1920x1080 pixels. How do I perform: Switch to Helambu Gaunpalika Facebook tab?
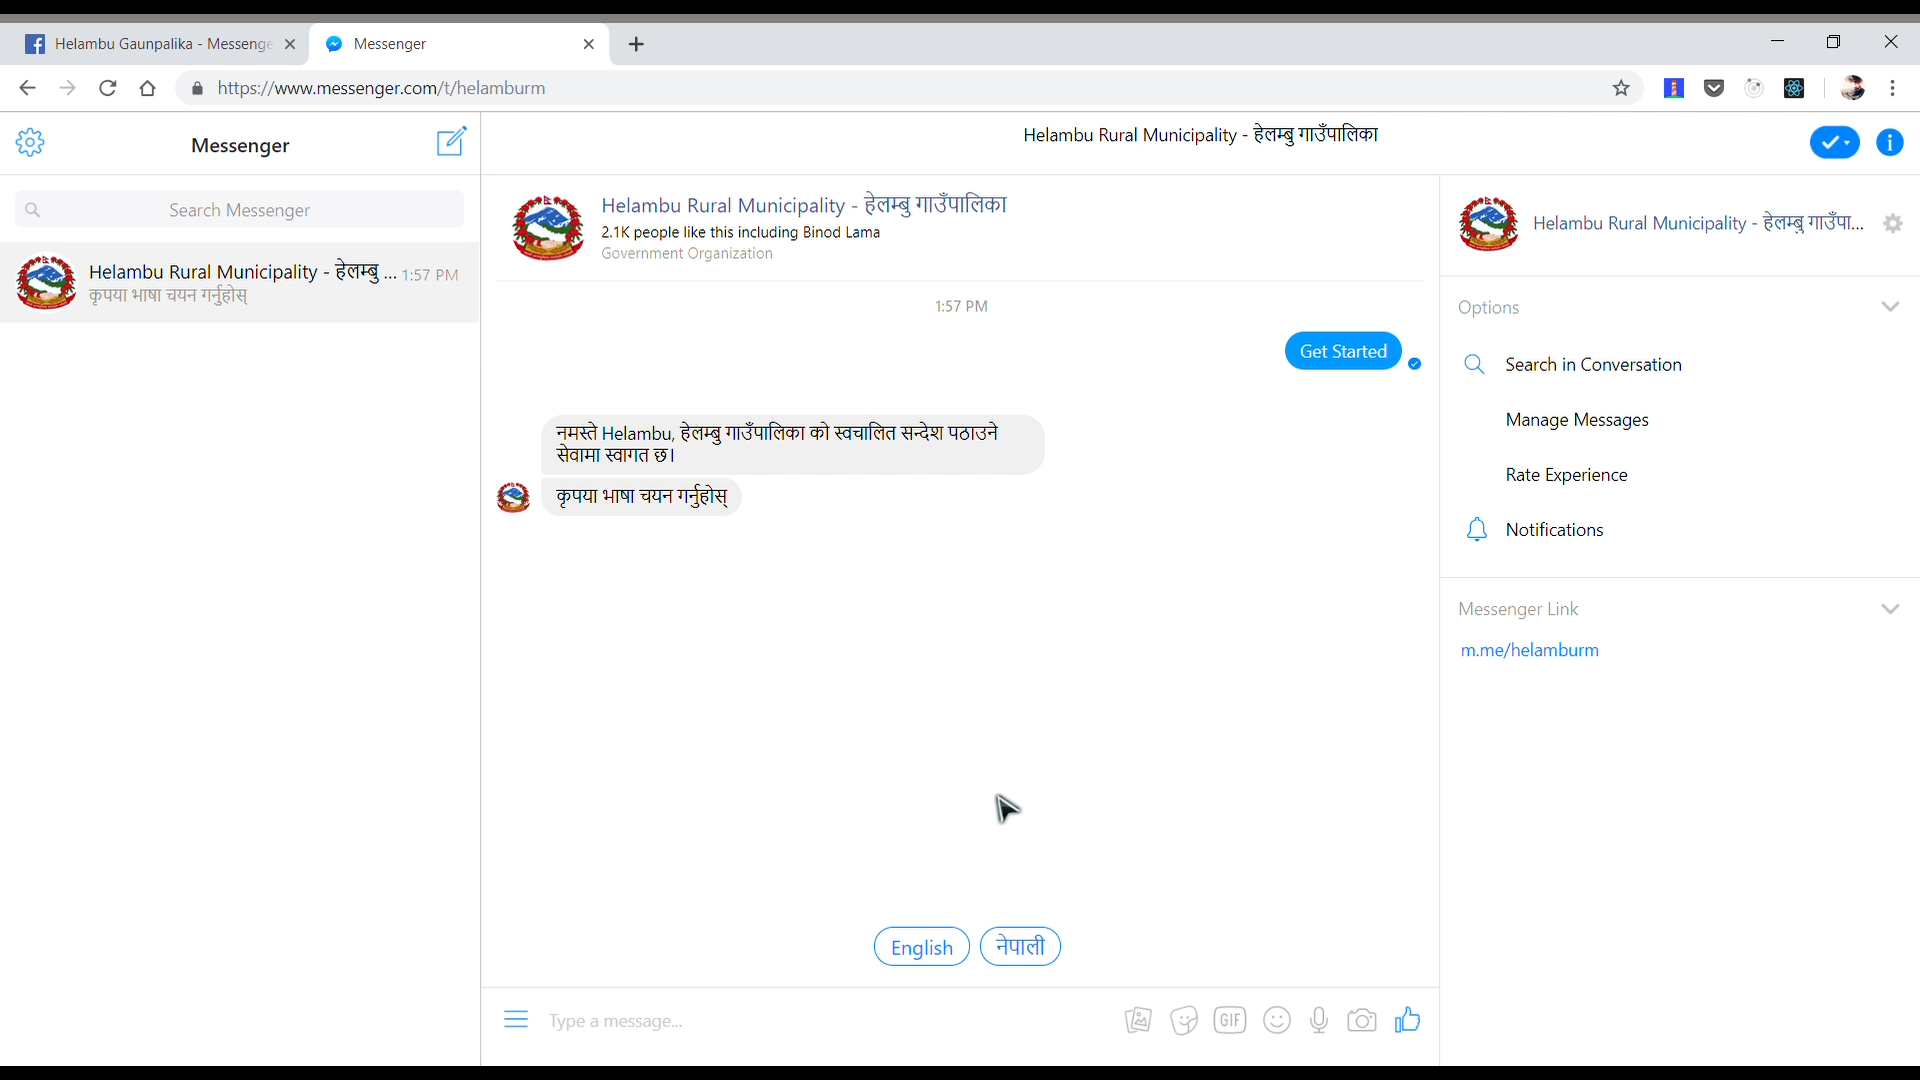(x=162, y=44)
